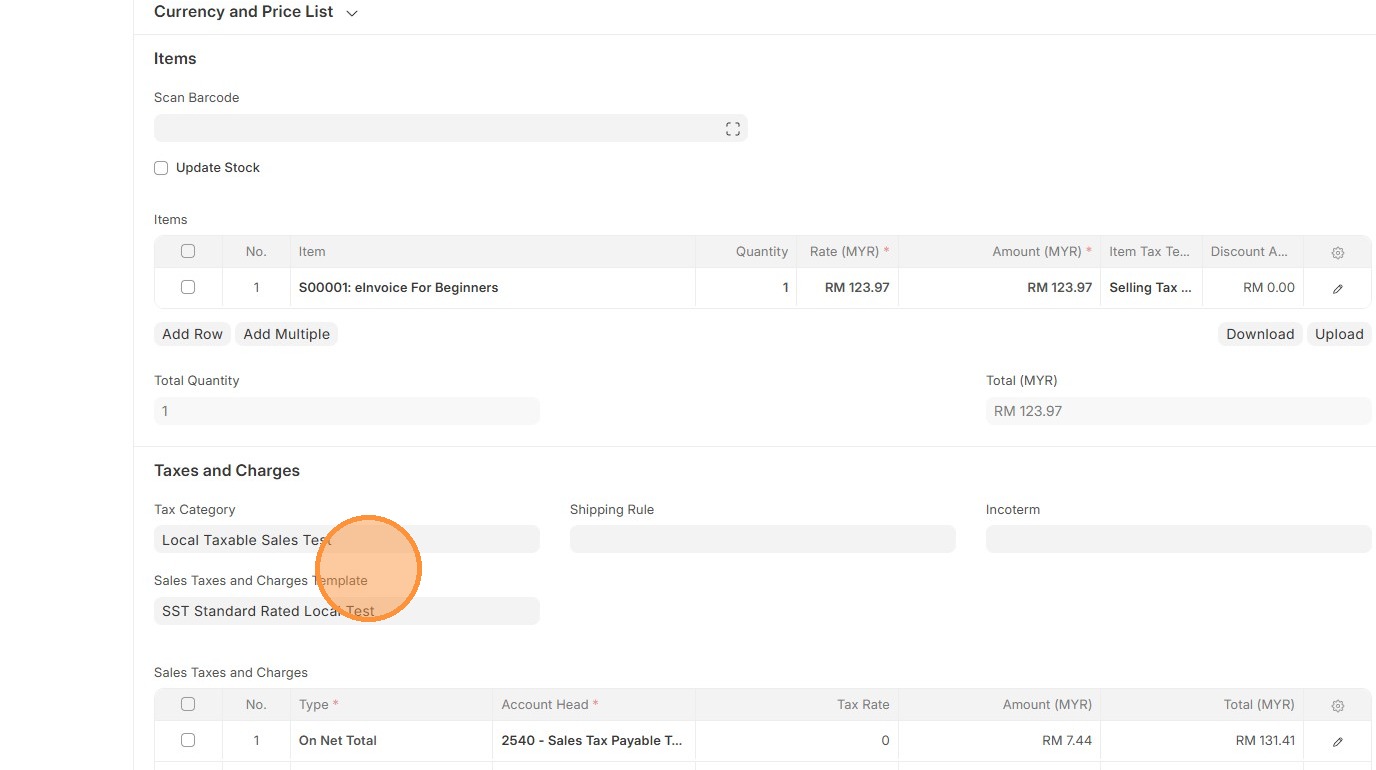Image resolution: width=1376 pixels, height=770 pixels.
Task: Click the Upload button
Action: coord(1338,334)
